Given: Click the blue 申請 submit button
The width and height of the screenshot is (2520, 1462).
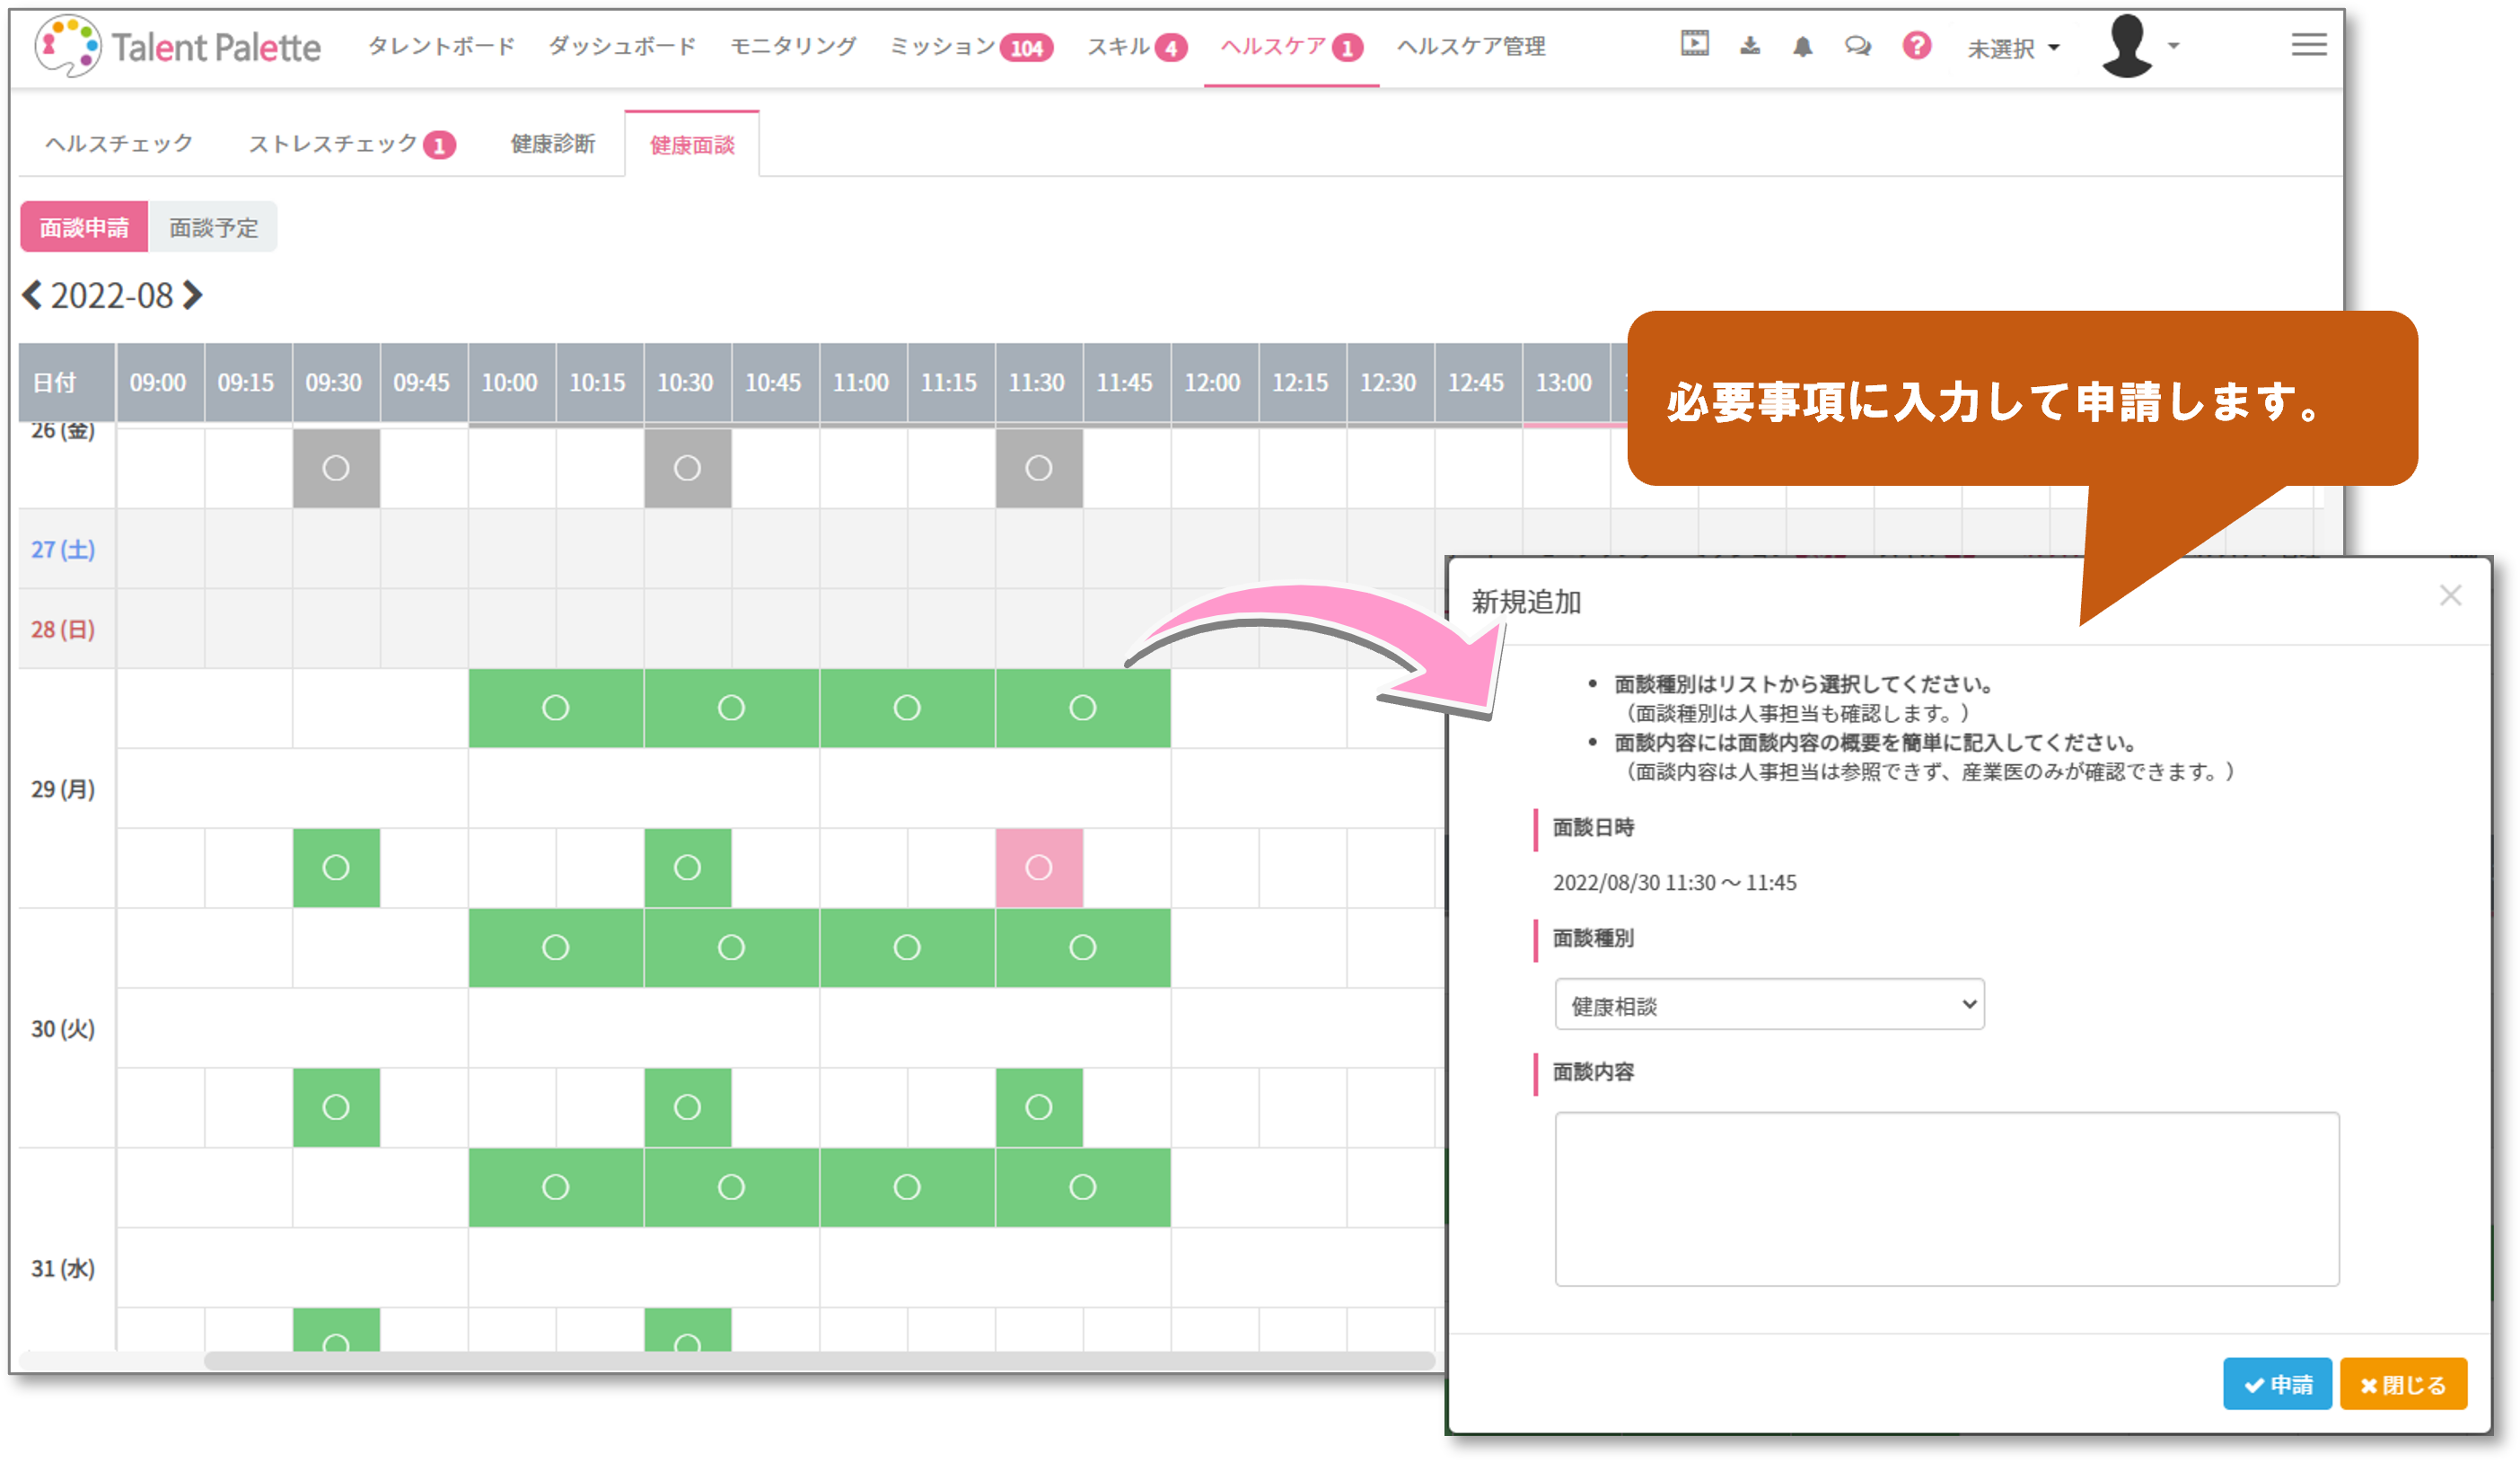Looking at the screenshot, I should (x=2277, y=1384).
